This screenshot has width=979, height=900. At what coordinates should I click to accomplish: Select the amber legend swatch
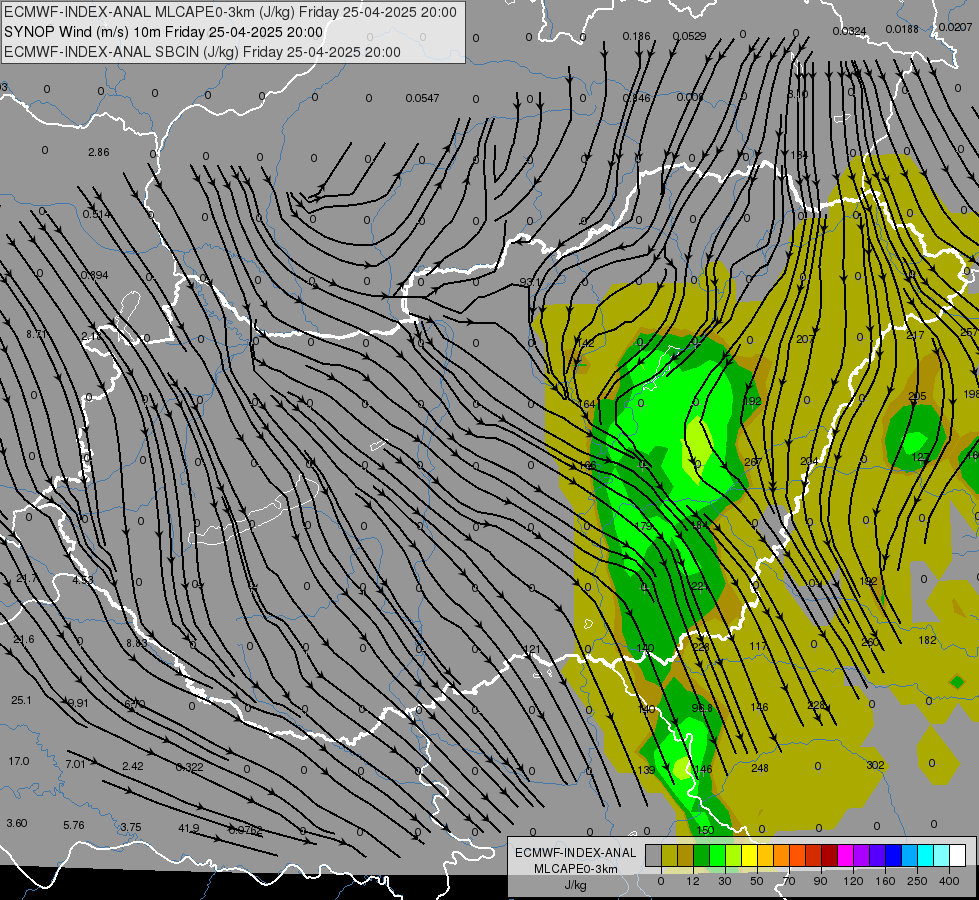coord(765,856)
